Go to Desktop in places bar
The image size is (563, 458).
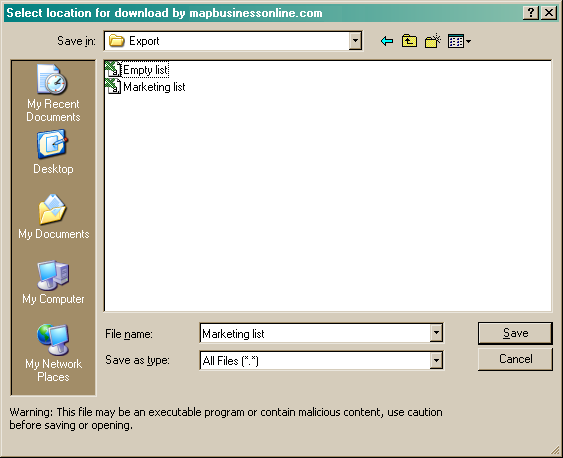(53, 153)
